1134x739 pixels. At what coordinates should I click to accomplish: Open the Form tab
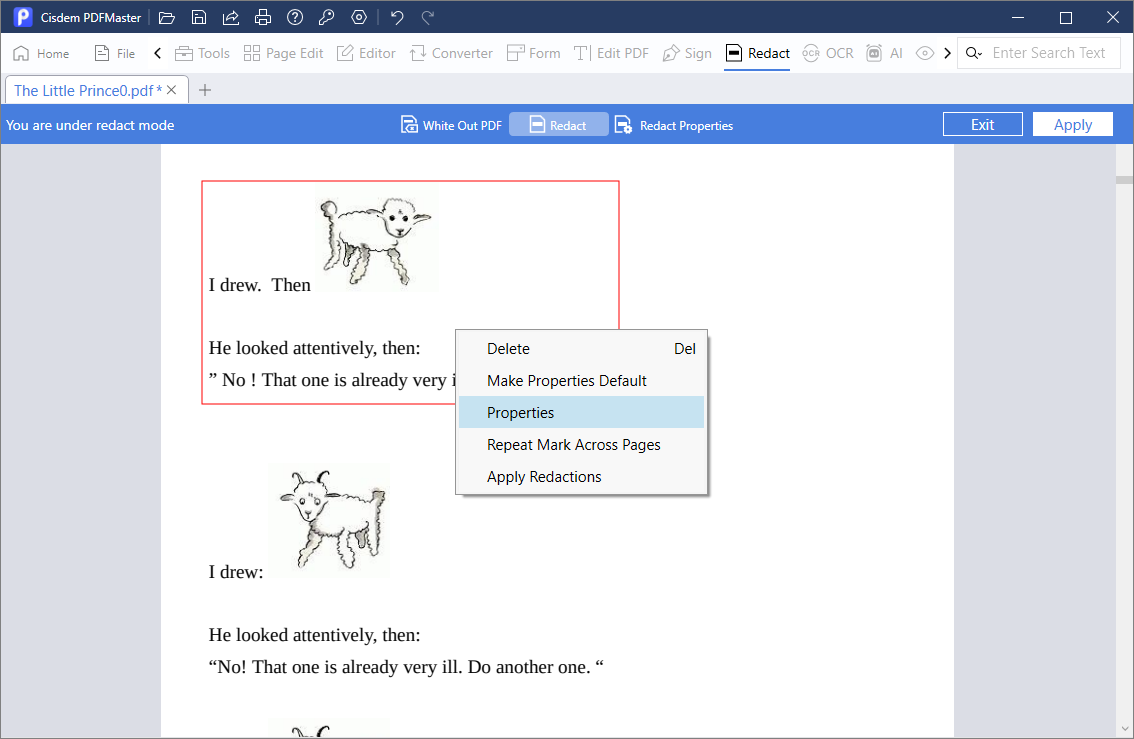point(534,54)
